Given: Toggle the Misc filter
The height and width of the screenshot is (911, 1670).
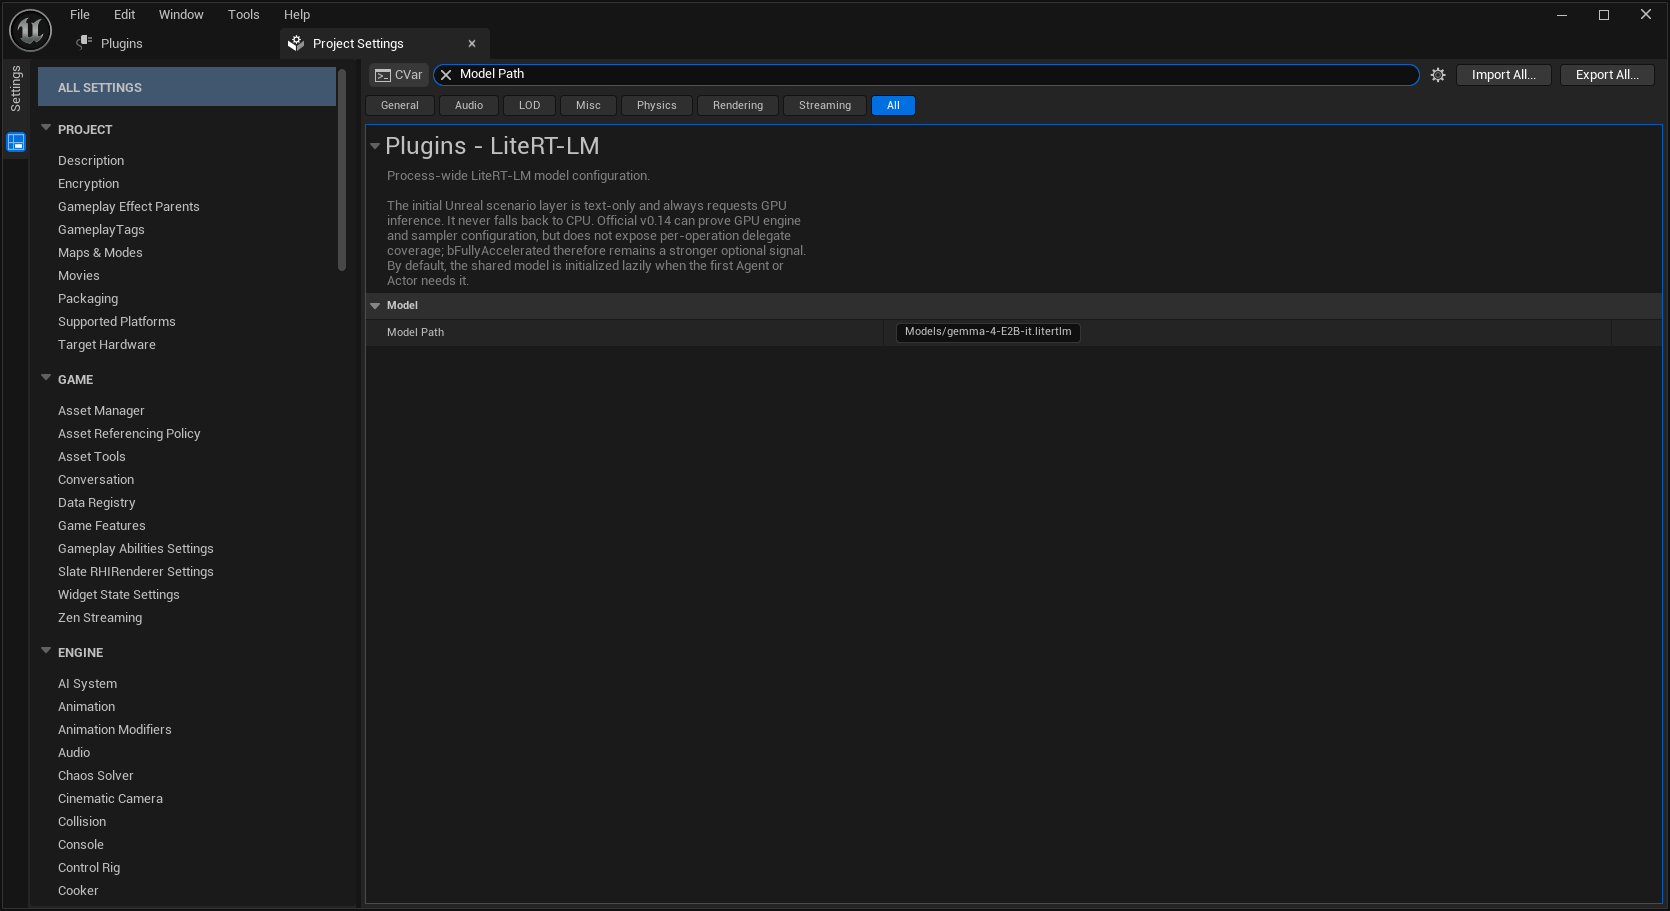Looking at the screenshot, I should click(589, 105).
